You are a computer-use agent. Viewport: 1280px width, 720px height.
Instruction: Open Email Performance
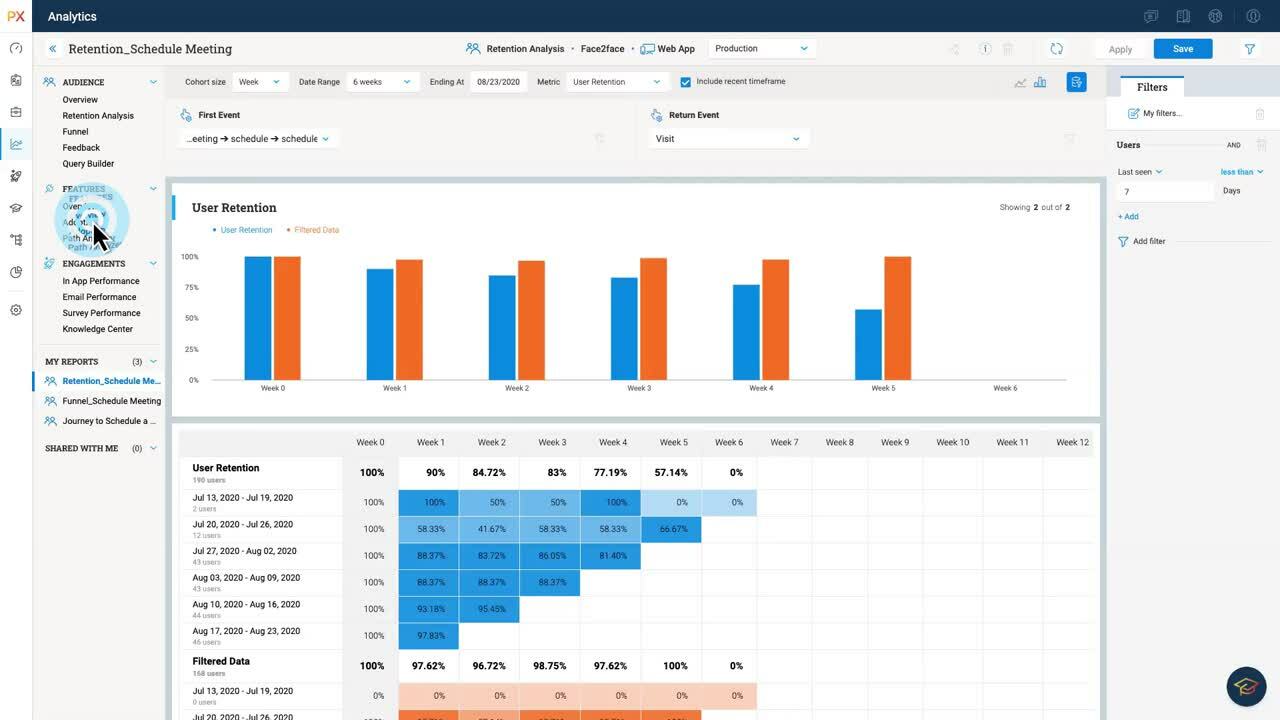click(x=99, y=297)
